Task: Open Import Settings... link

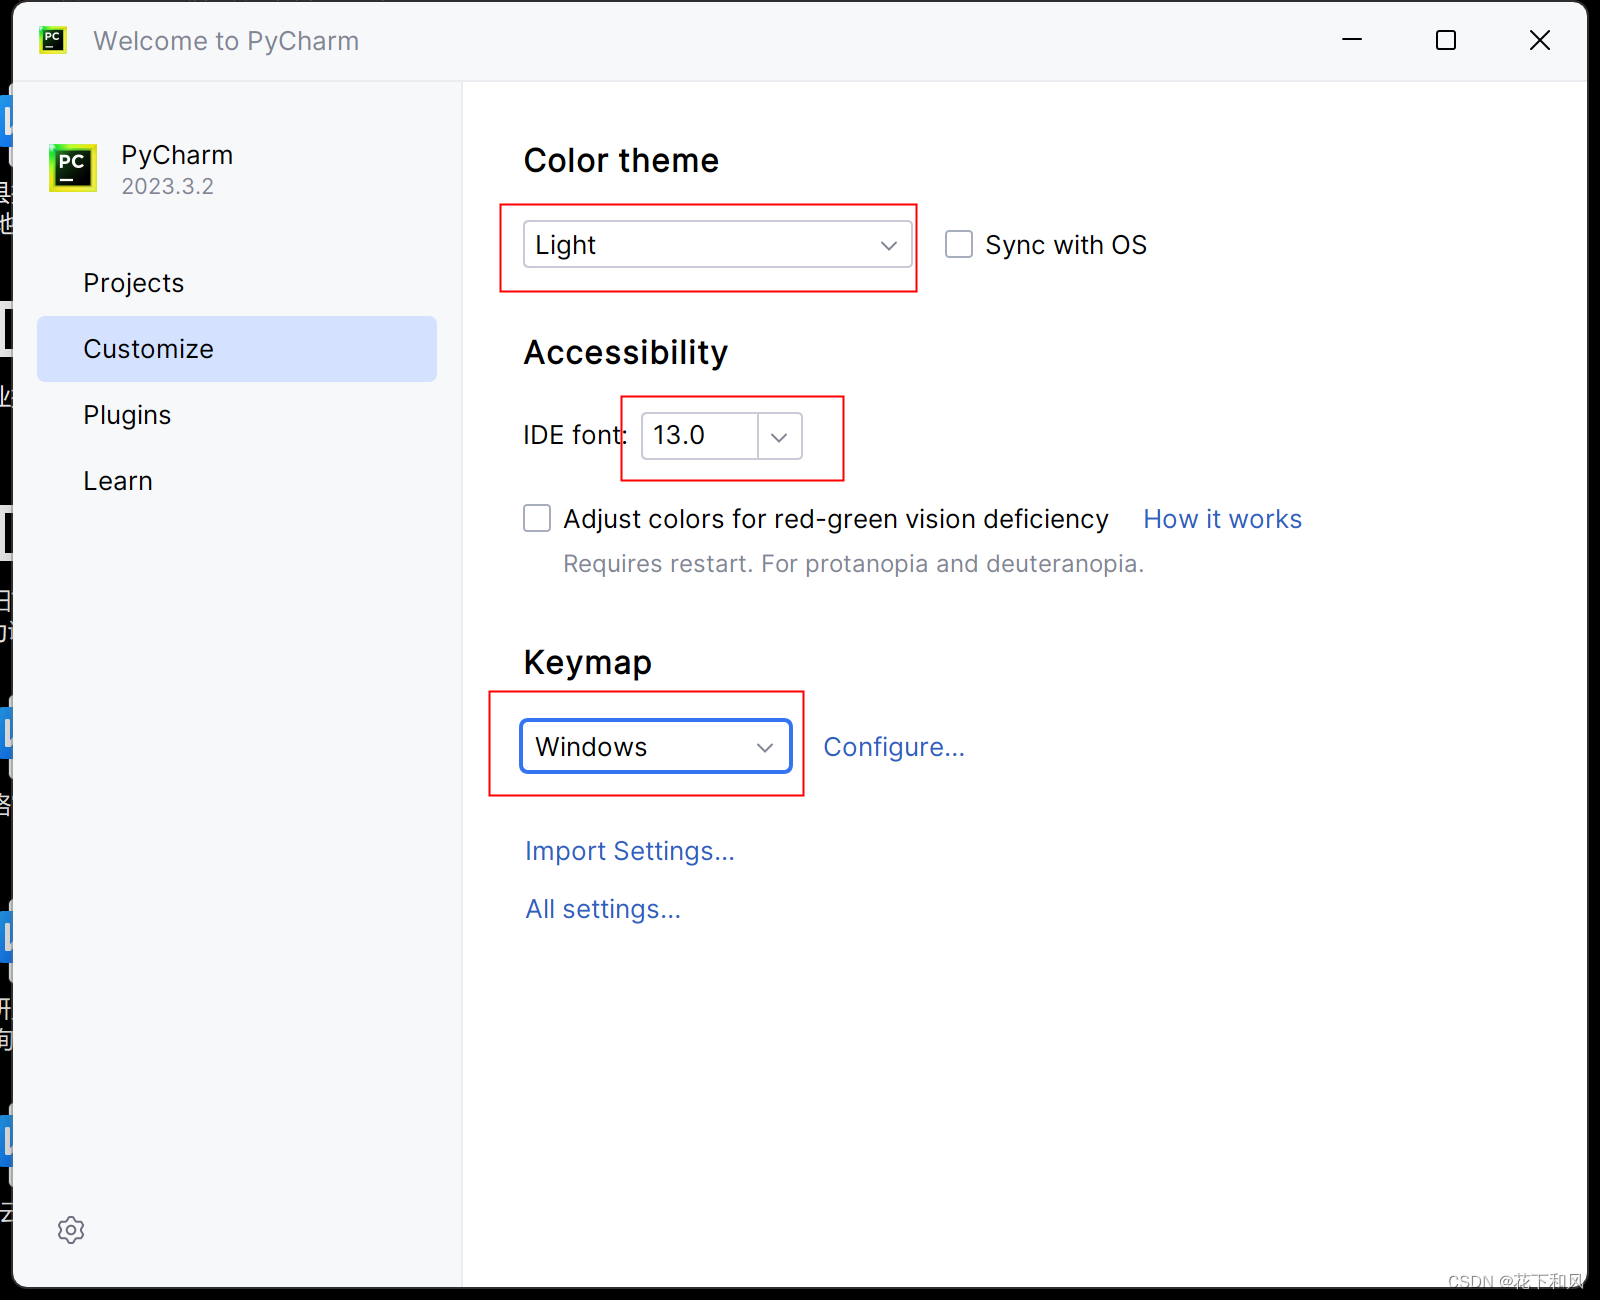Action: pyautogui.click(x=630, y=851)
